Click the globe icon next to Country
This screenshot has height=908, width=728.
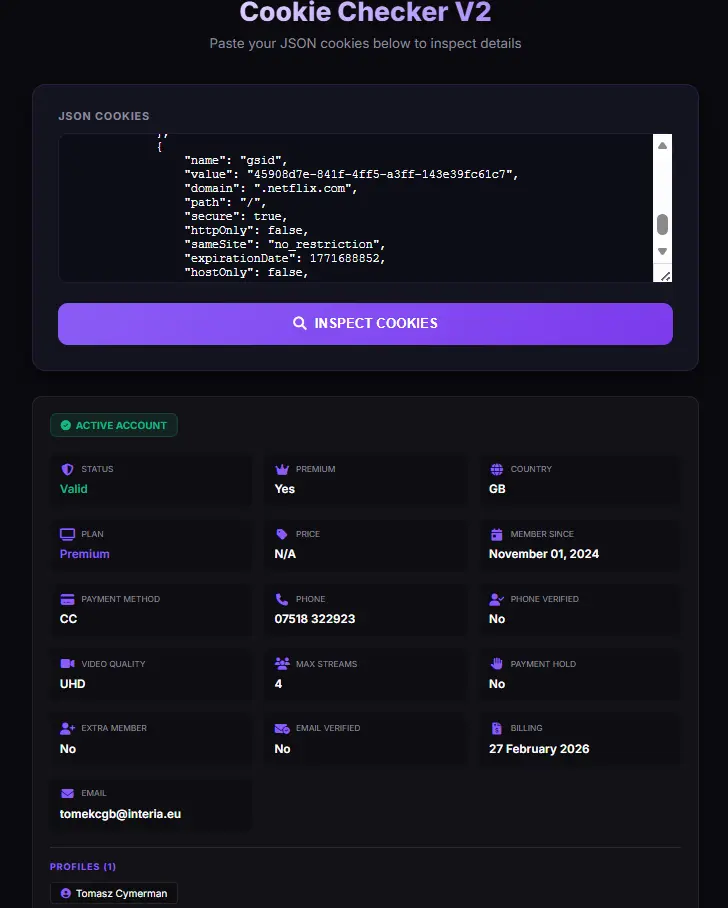[x=496, y=469]
